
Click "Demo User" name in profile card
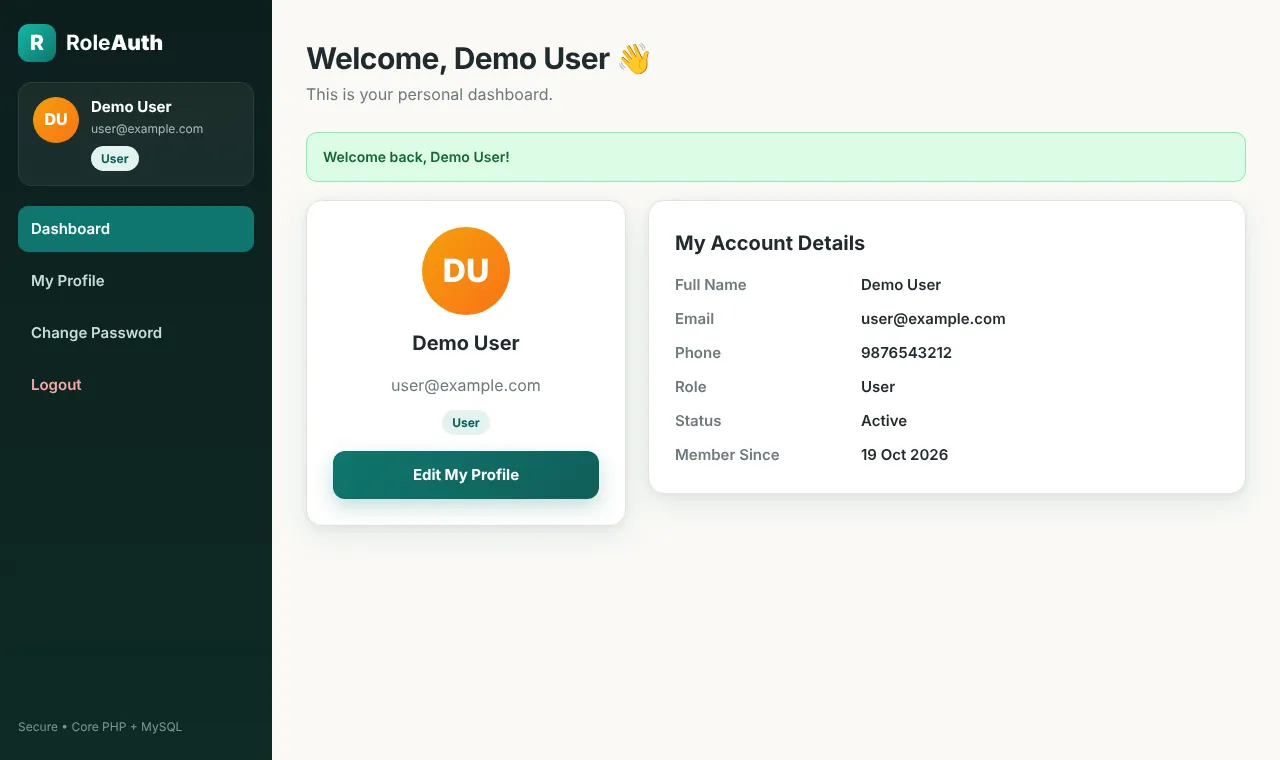[x=466, y=343]
